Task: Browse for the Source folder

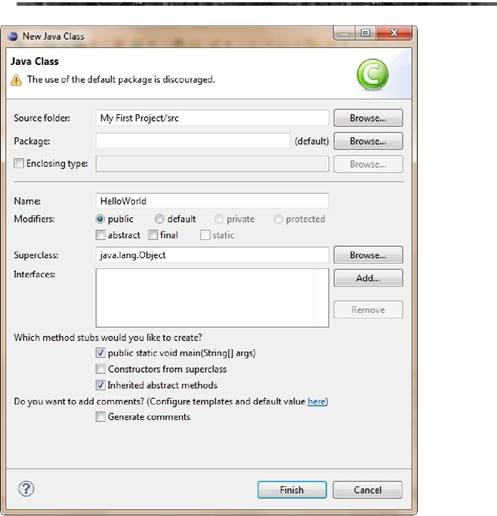Action: coord(368,118)
